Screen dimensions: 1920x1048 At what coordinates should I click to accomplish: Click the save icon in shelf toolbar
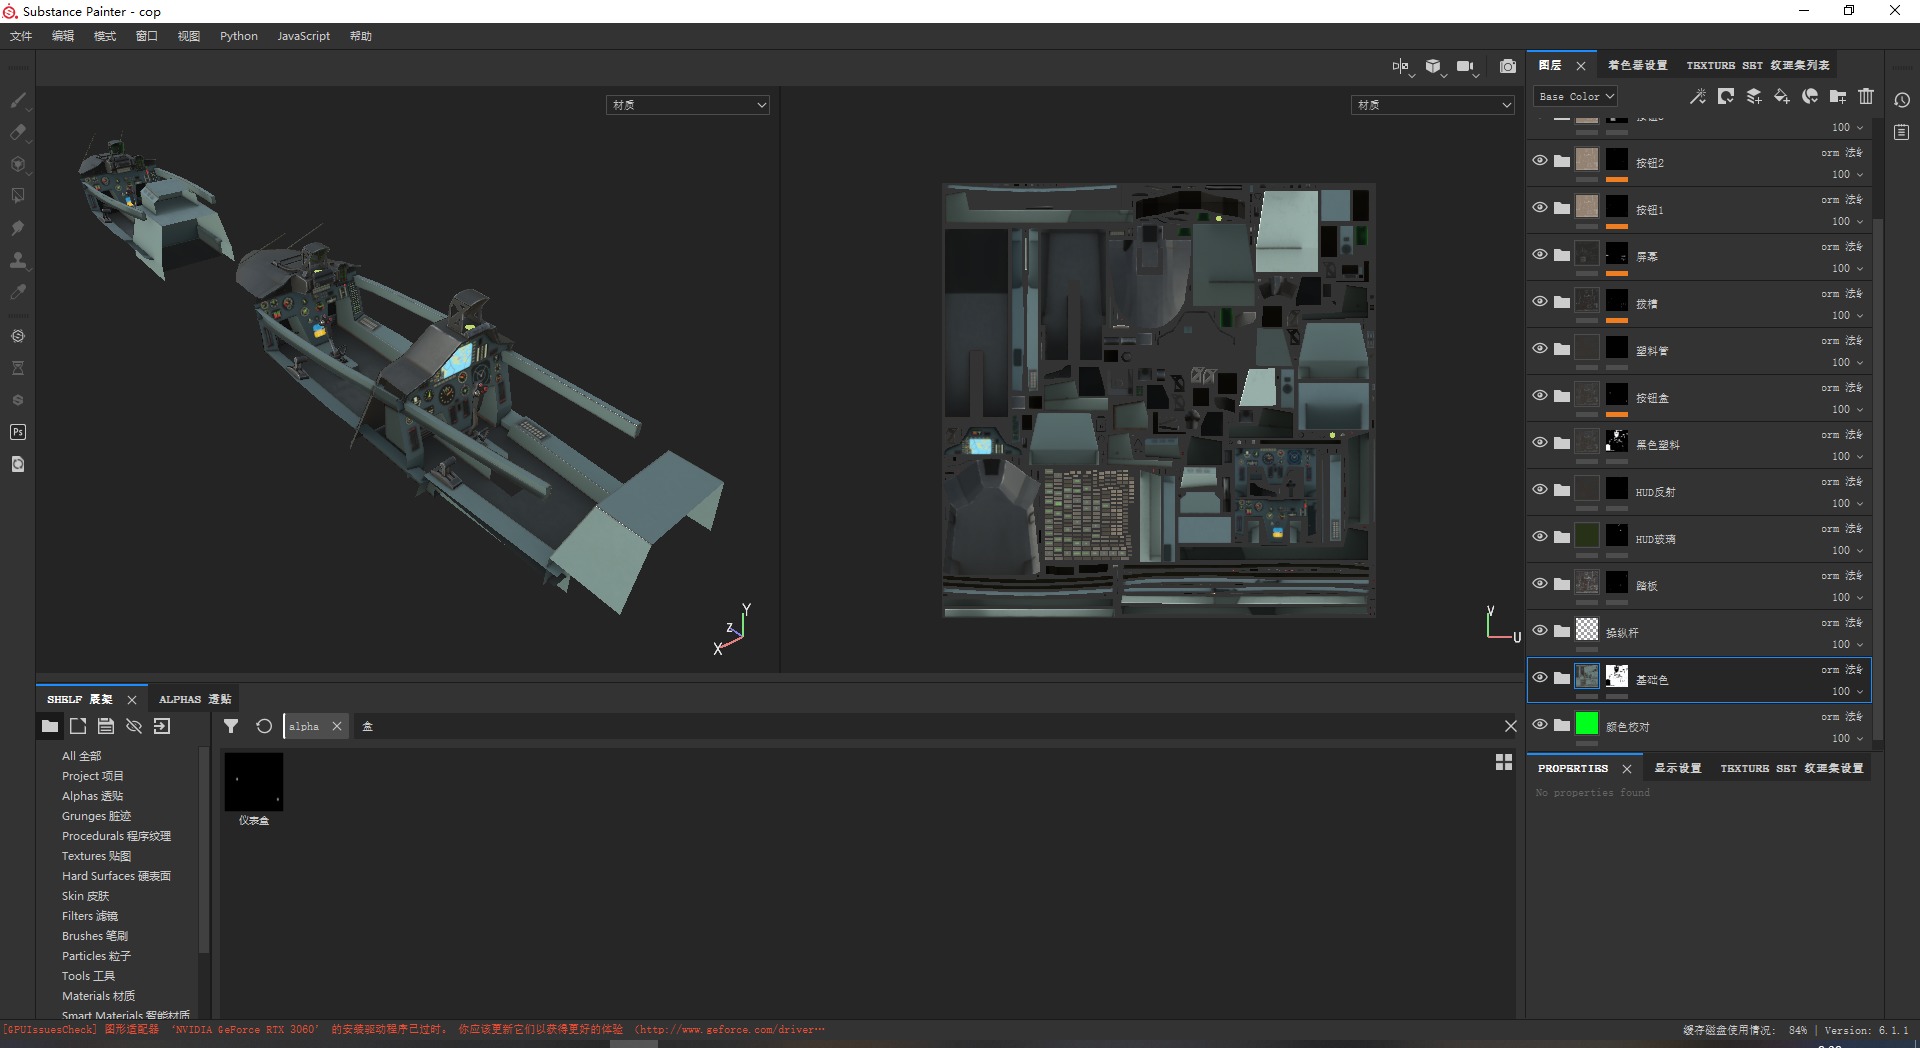[x=106, y=726]
